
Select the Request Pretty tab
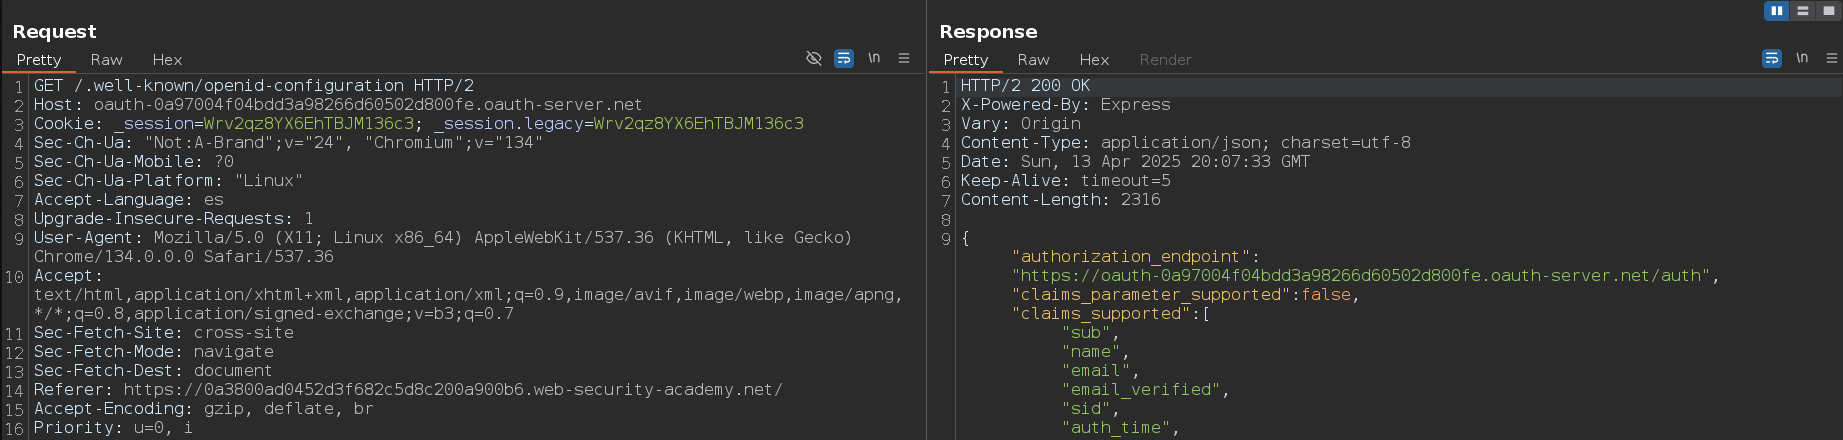coord(39,60)
